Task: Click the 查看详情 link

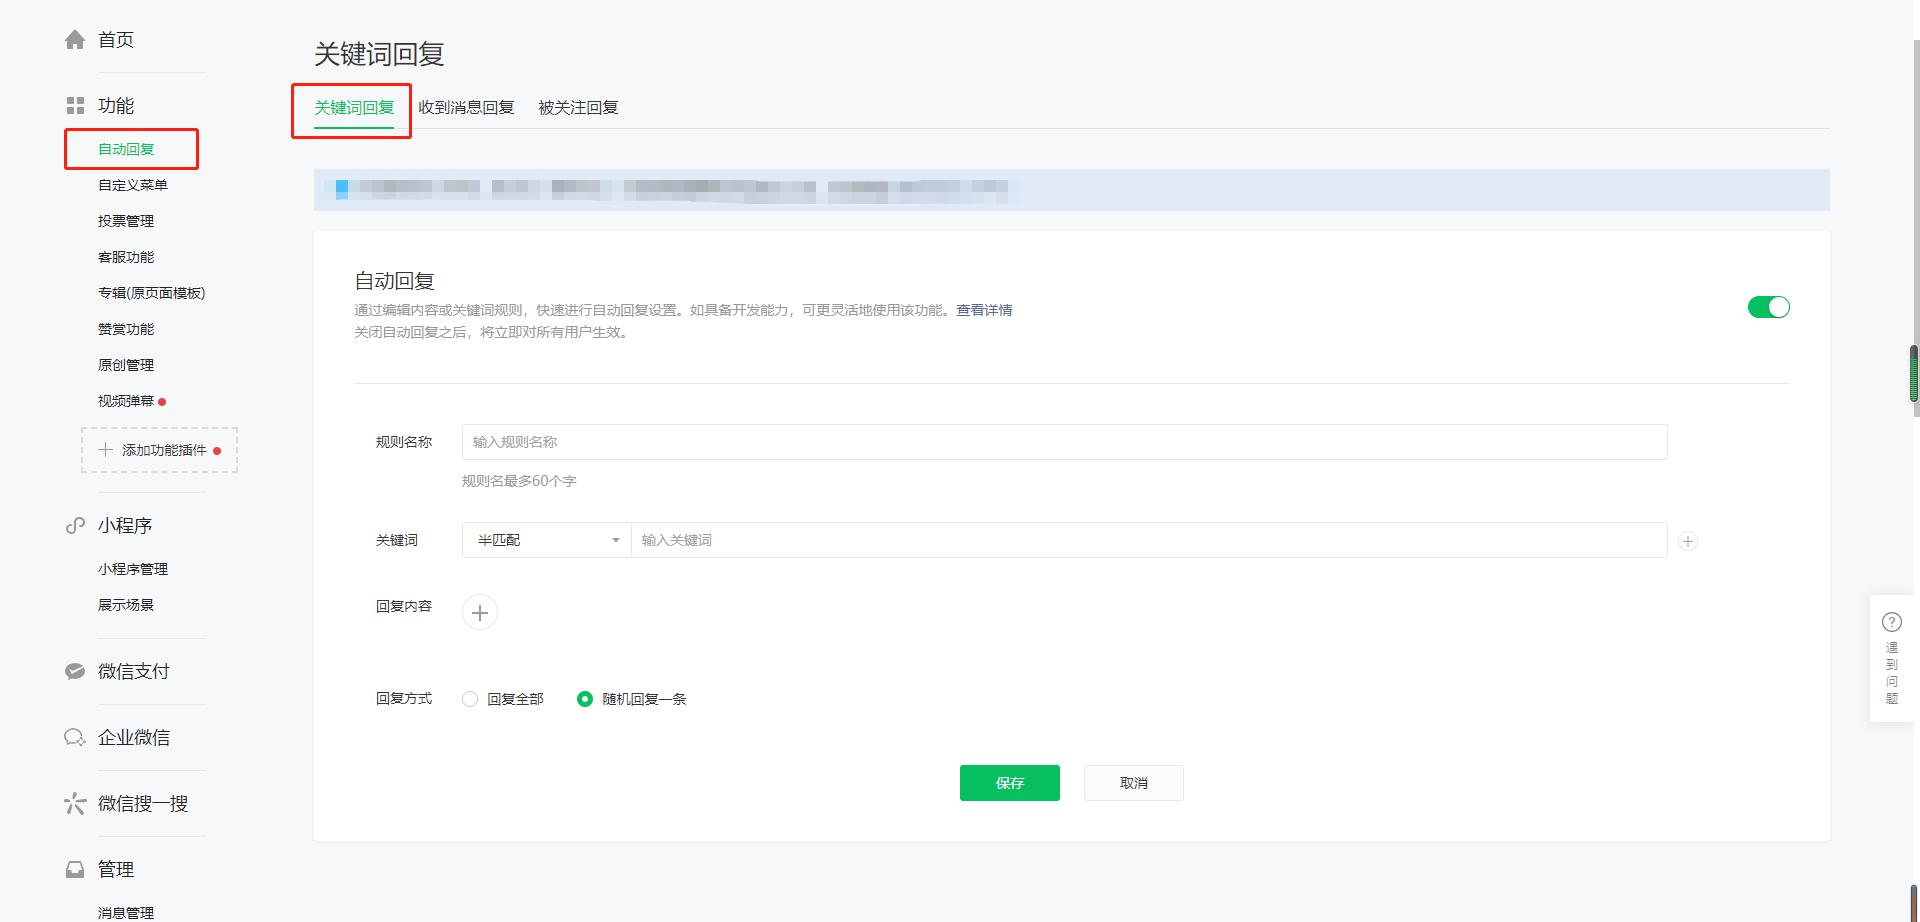Action: (x=983, y=310)
